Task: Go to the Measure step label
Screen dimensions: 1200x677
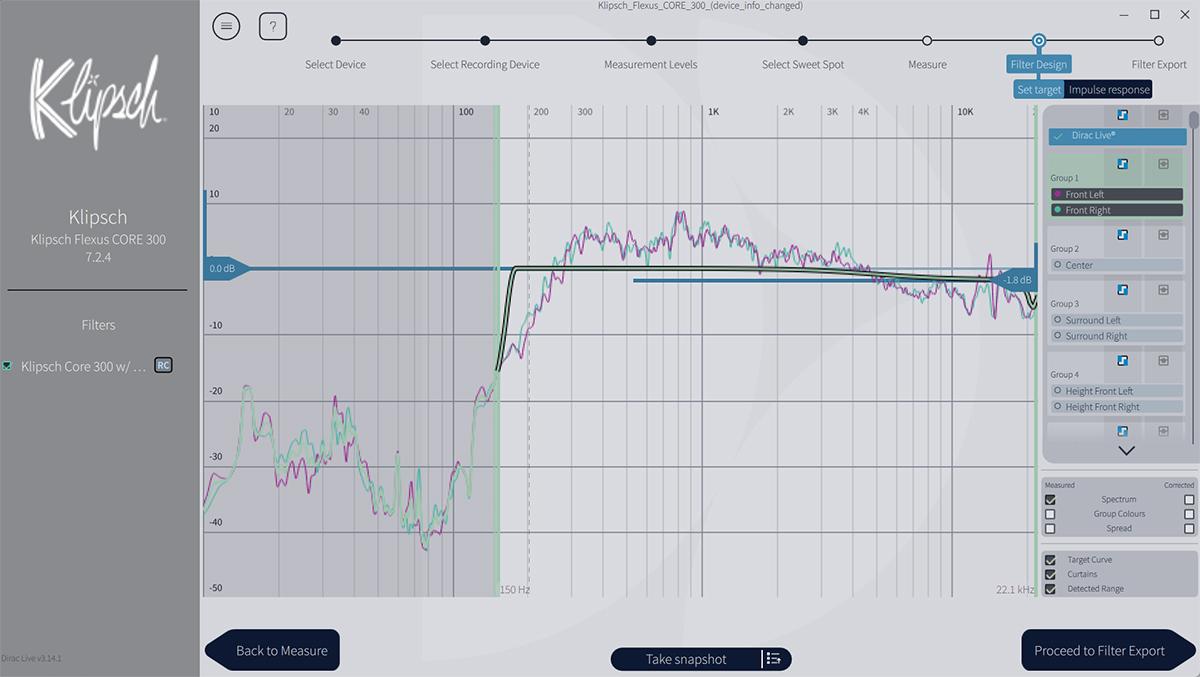Action: click(927, 64)
